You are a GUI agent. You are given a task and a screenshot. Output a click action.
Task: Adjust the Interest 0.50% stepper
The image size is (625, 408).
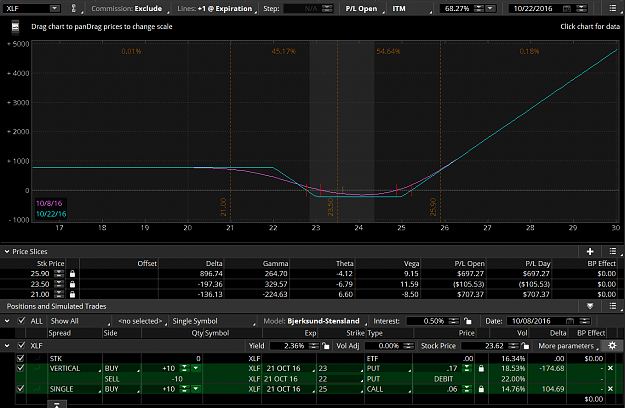pos(454,321)
